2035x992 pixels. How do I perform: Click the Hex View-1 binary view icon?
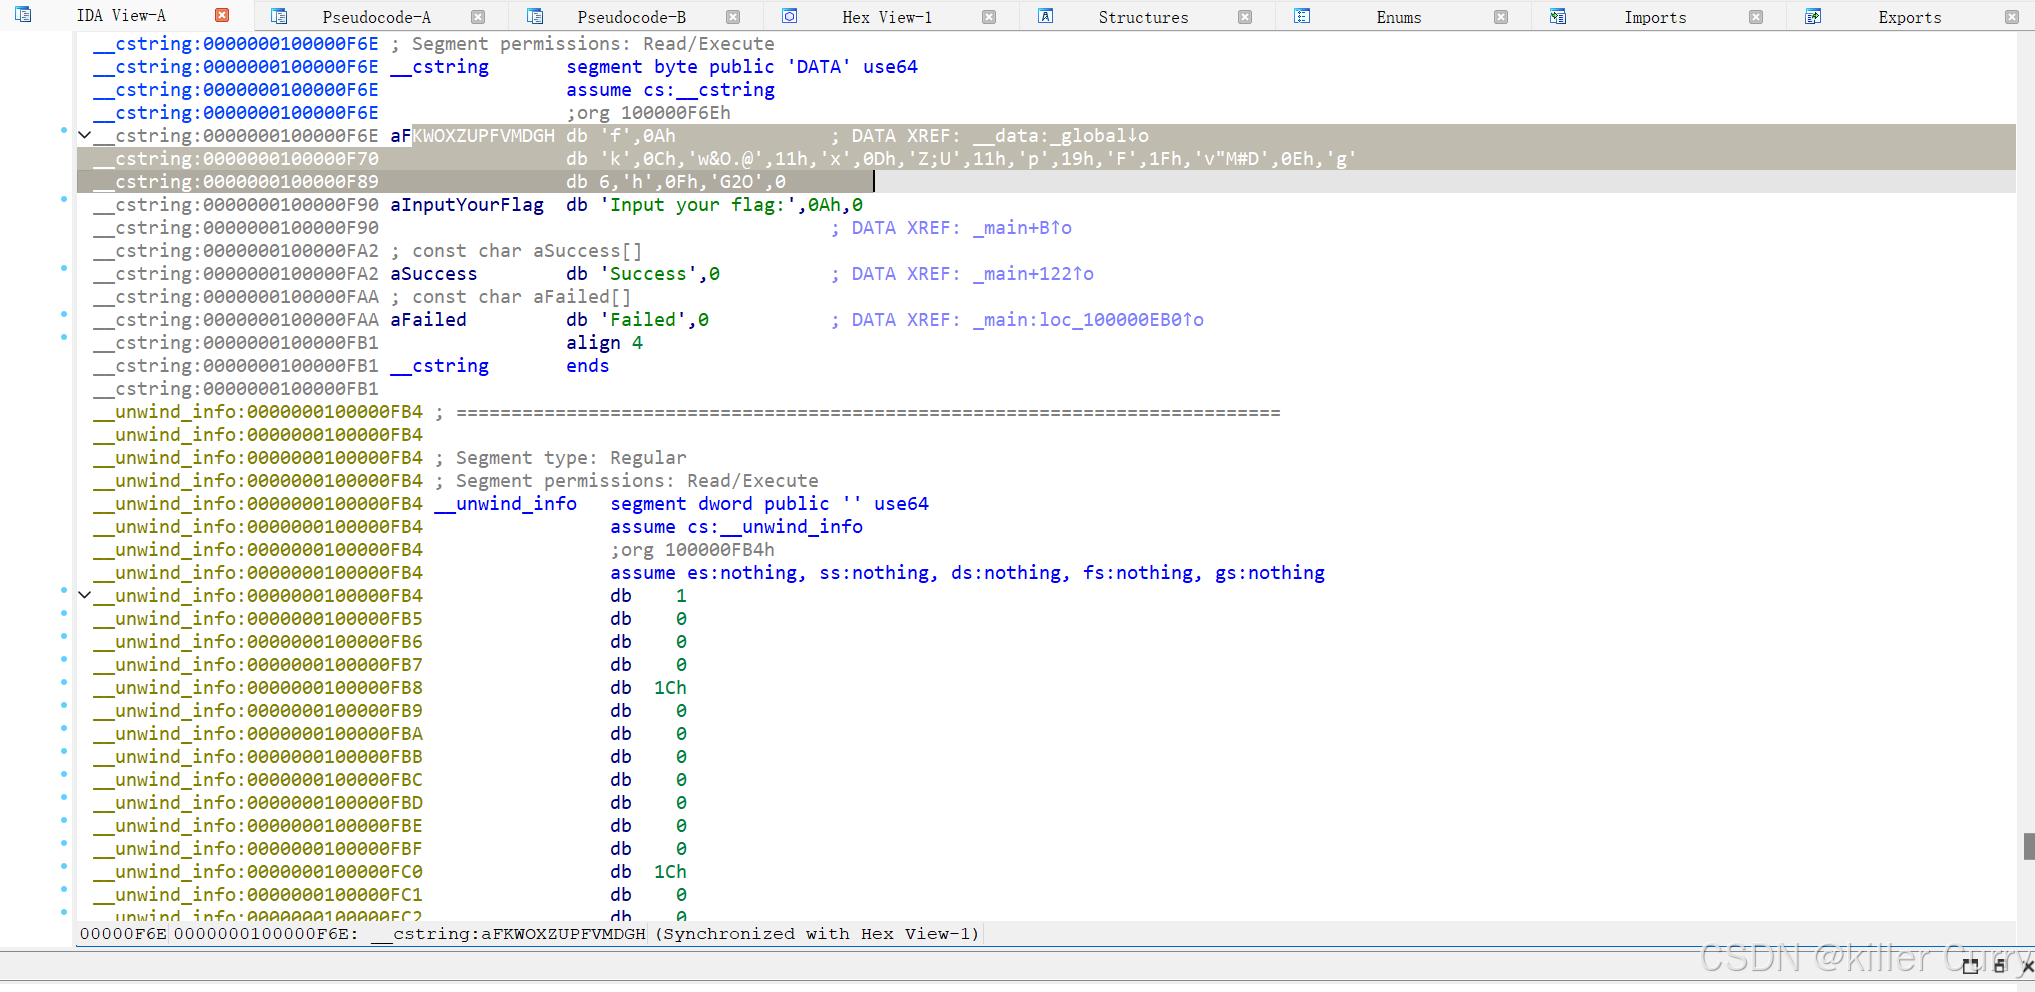click(x=789, y=16)
